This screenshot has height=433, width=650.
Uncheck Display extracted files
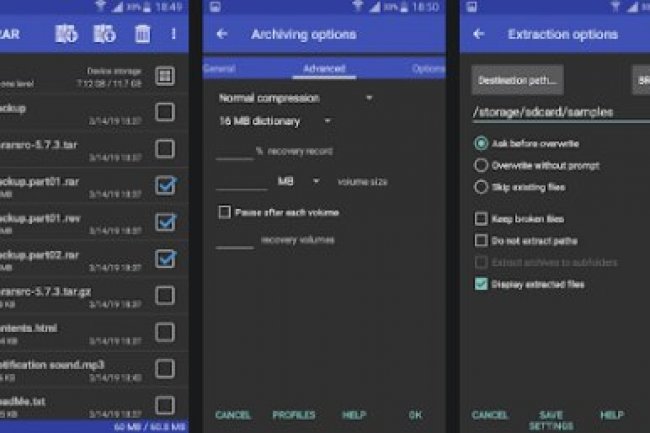point(481,284)
